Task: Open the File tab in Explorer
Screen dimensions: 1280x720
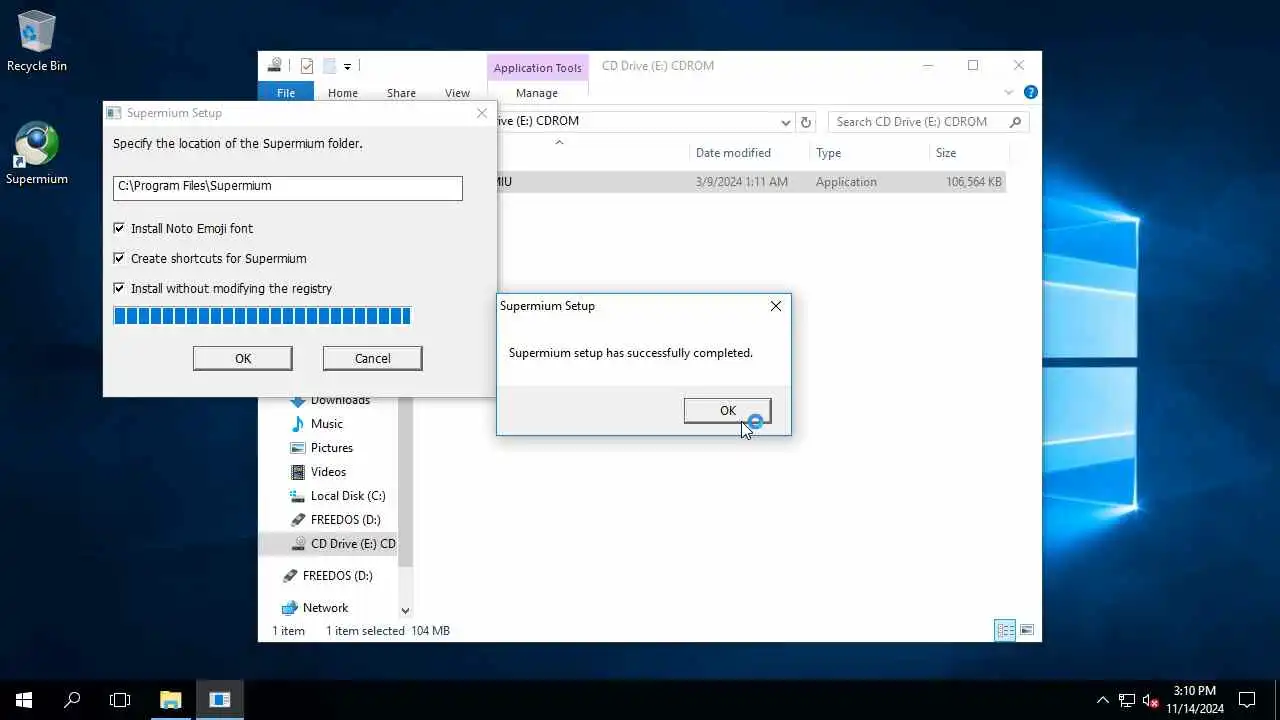Action: pyautogui.click(x=286, y=93)
